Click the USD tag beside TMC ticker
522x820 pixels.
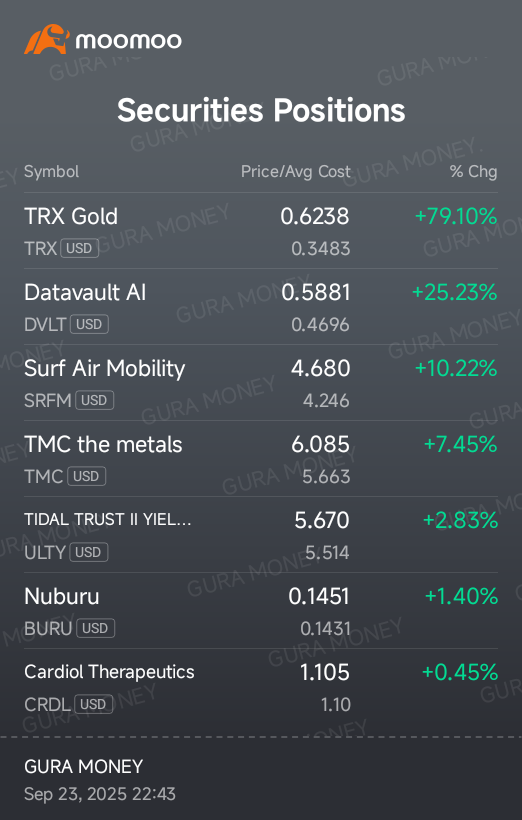click(86, 476)
